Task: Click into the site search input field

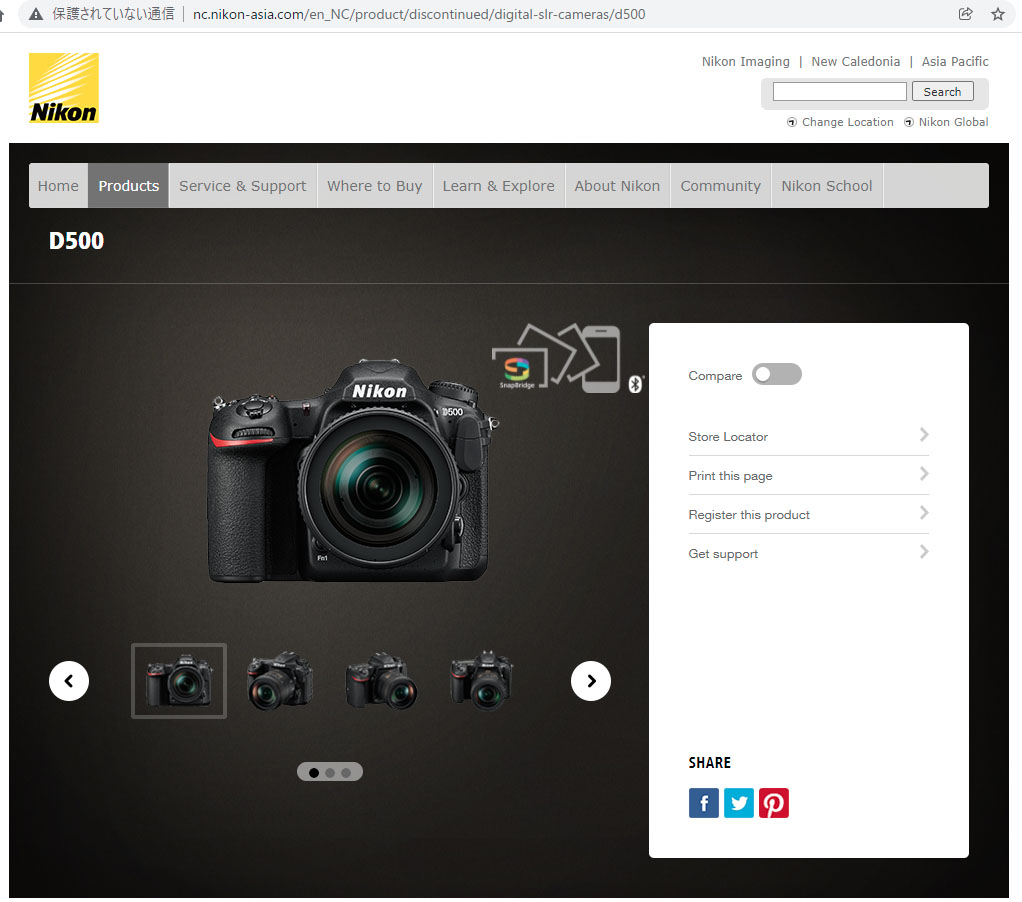Action: tap(840, 92)
